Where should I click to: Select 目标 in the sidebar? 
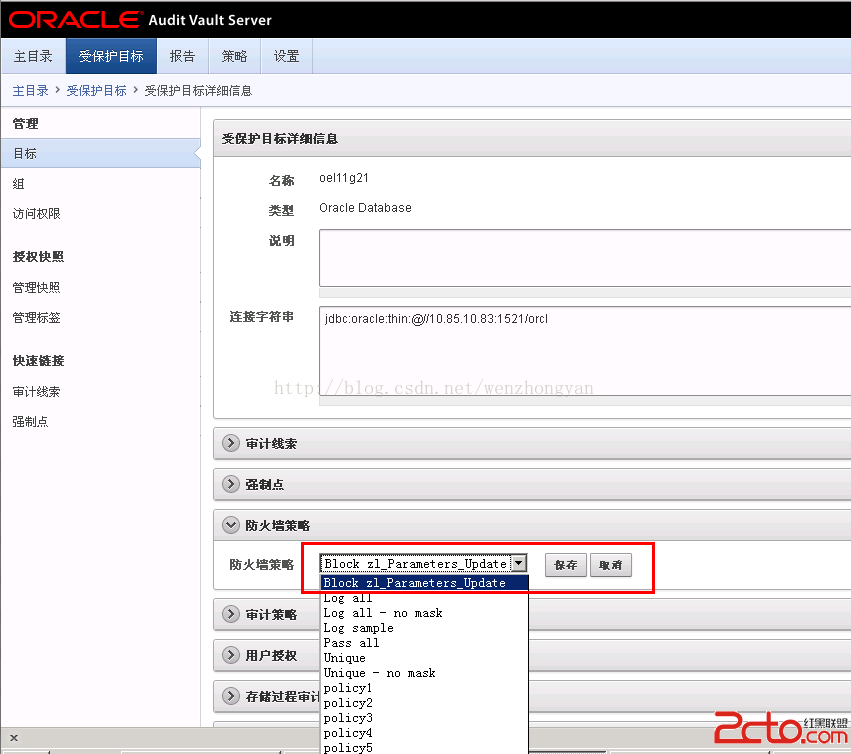[x=100, y=154]
